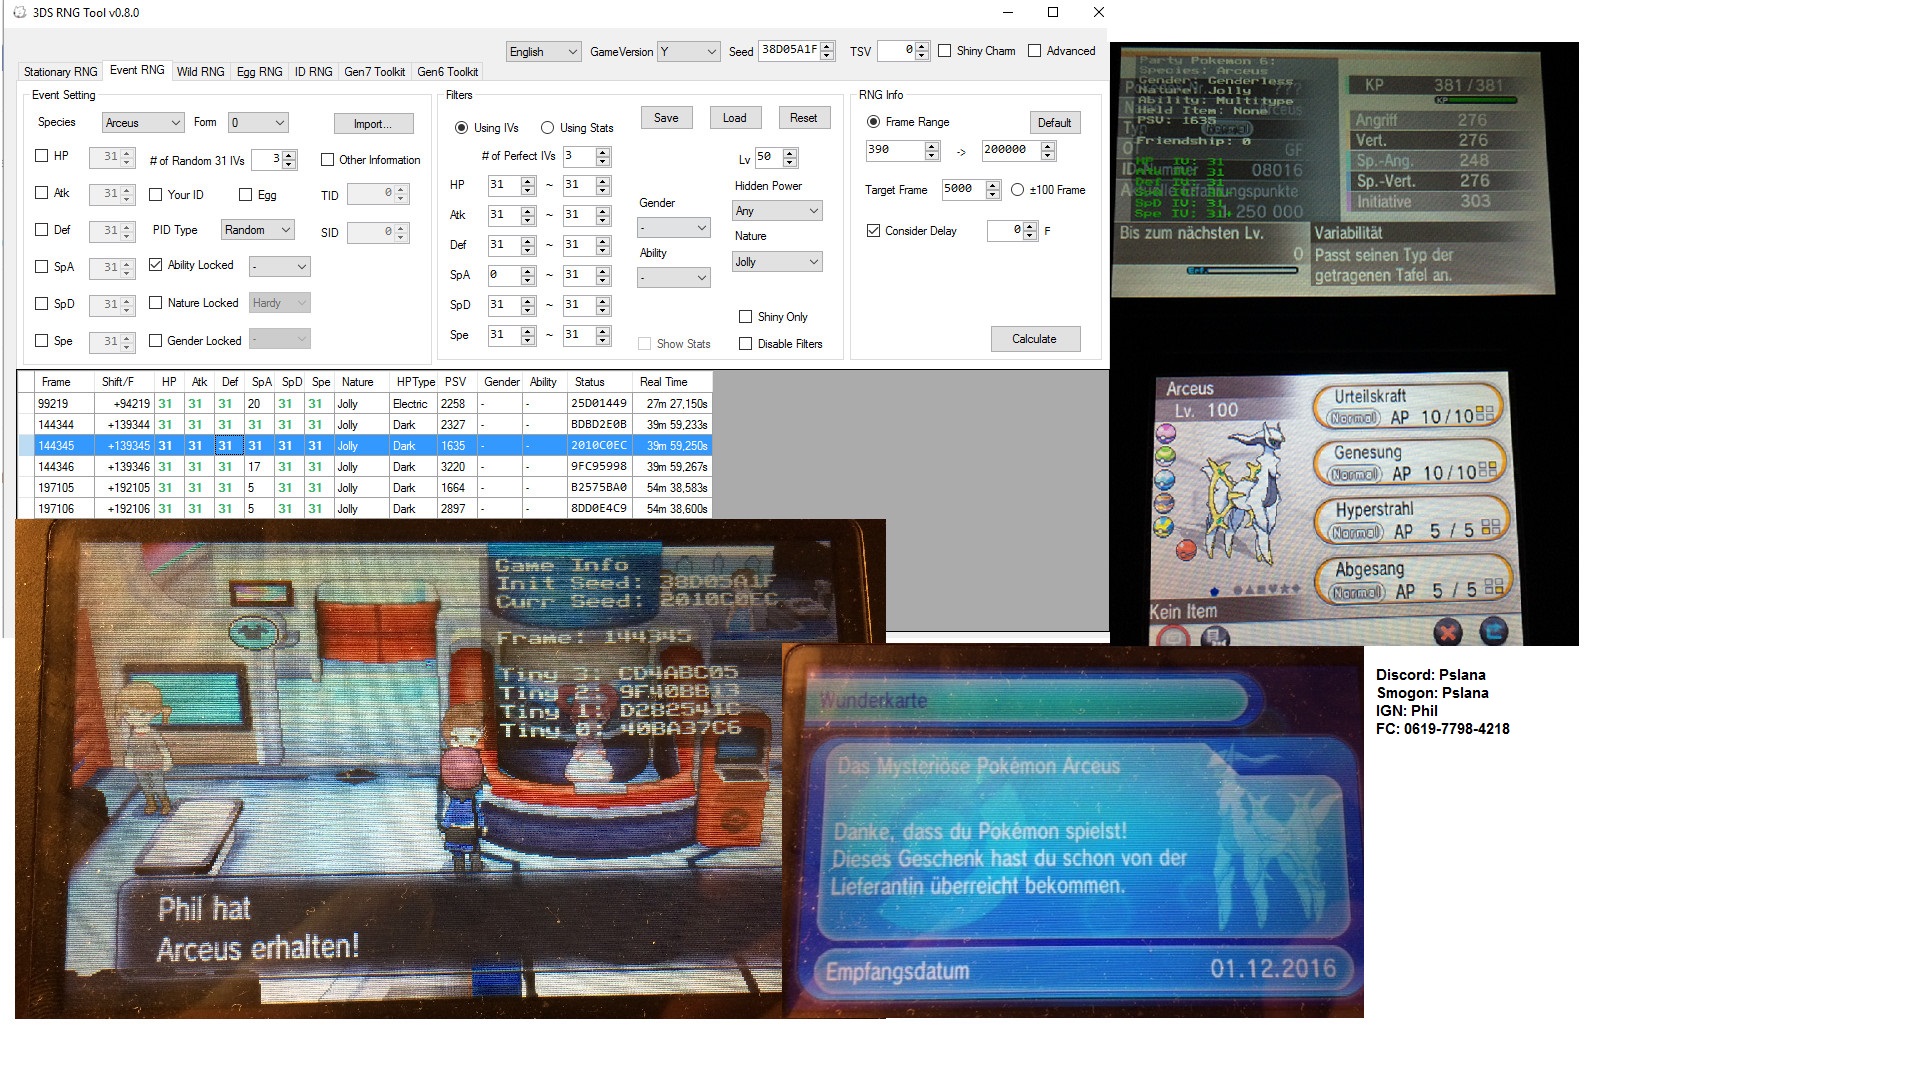The height and width of the screenshot is (1080, 1920).
Task: Increment the Target Frame spinner
Action: [992, 185]
